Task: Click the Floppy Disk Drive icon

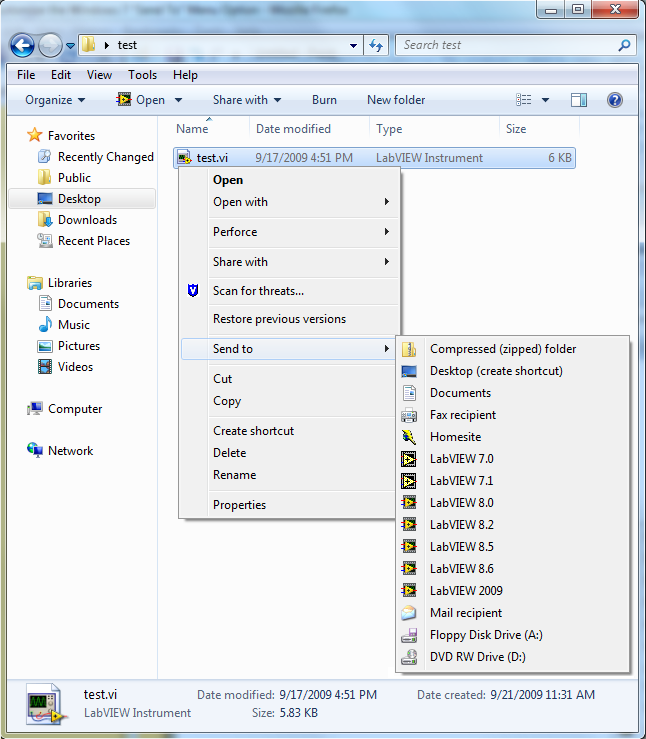Action: pos(409,635)
